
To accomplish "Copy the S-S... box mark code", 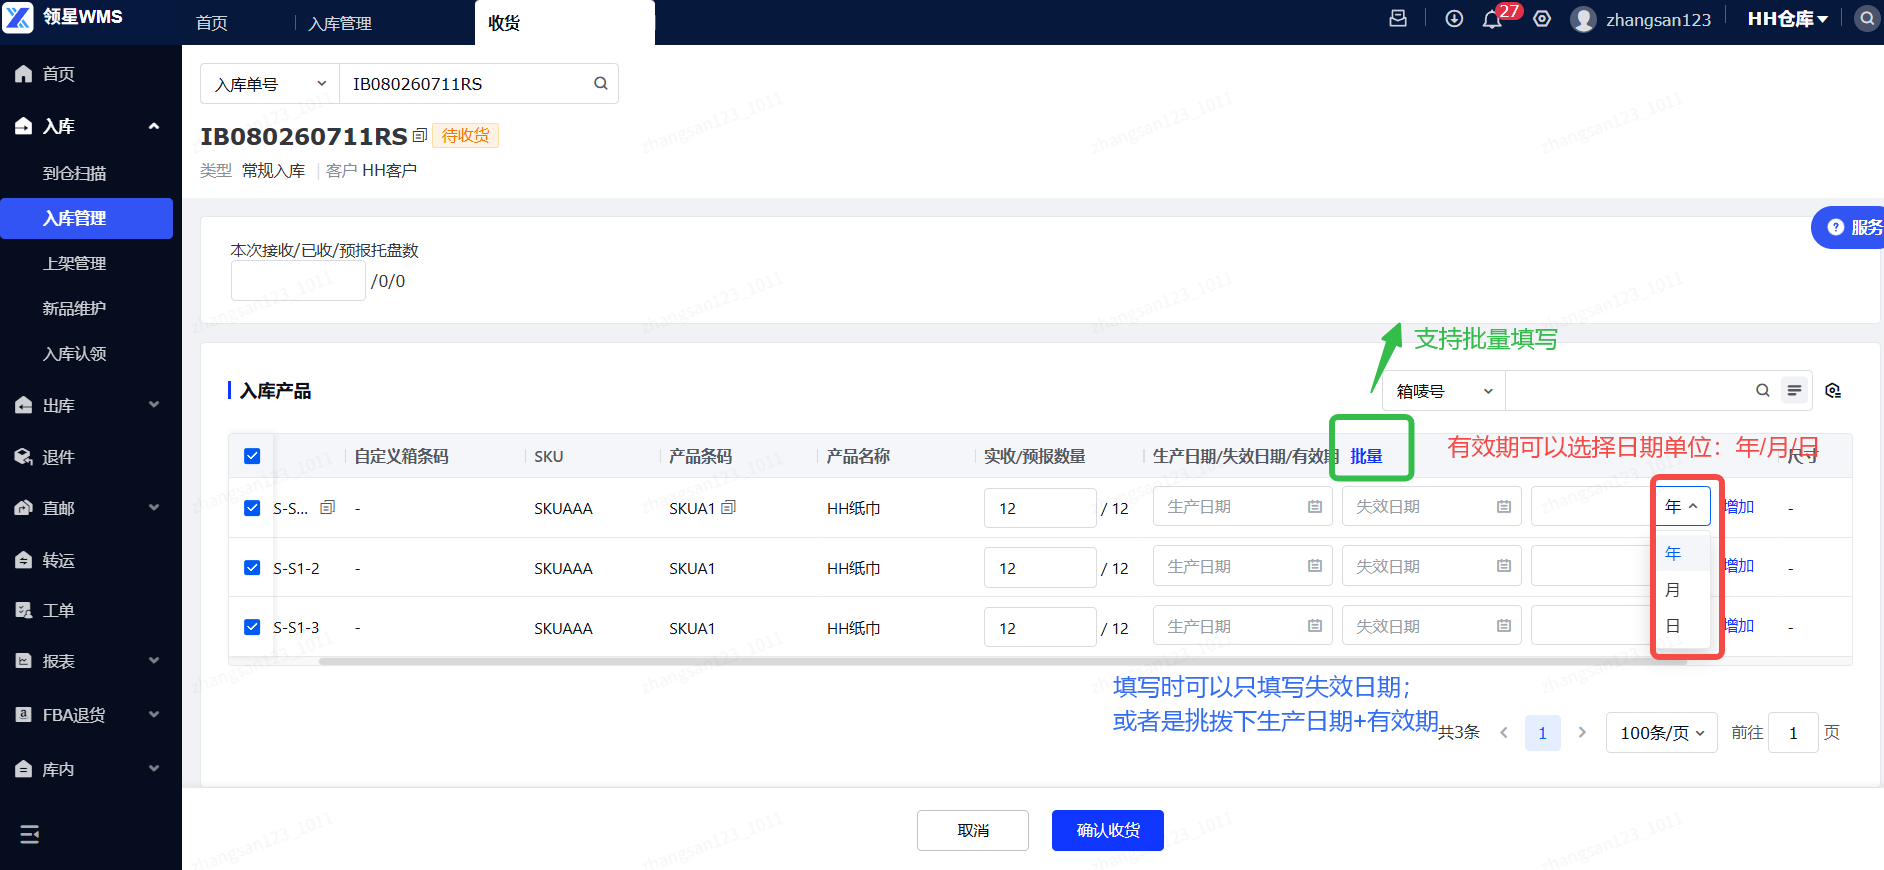I will [327, 508].
